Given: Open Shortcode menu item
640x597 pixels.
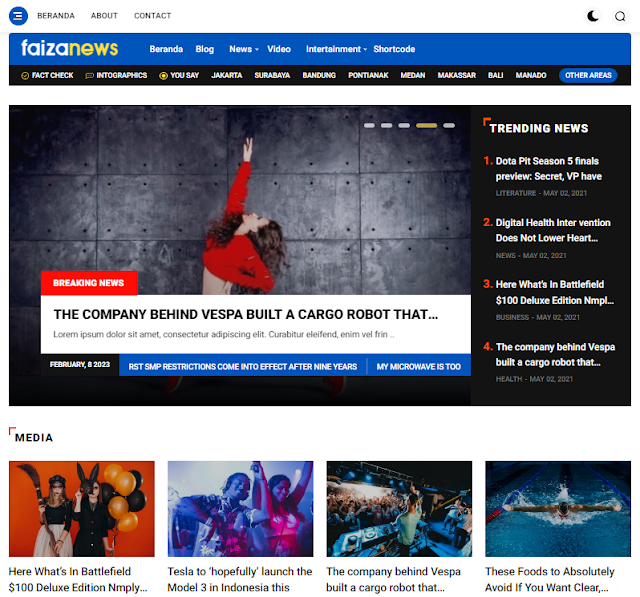Looking at the screenshot, I should (x=394, y=49).
